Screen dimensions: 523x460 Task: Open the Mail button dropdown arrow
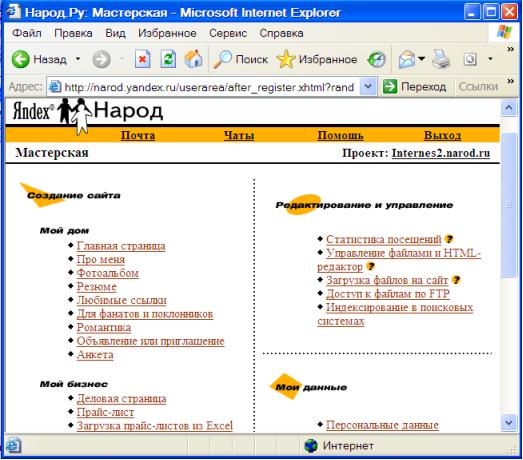[422, 59]
